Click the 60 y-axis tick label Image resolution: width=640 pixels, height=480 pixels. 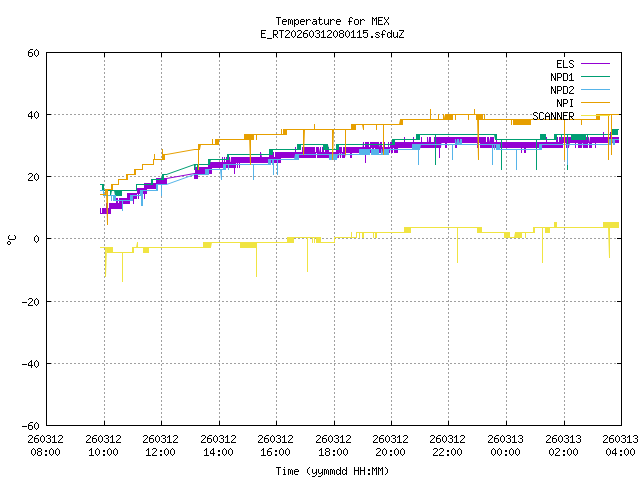pos(33,53)
